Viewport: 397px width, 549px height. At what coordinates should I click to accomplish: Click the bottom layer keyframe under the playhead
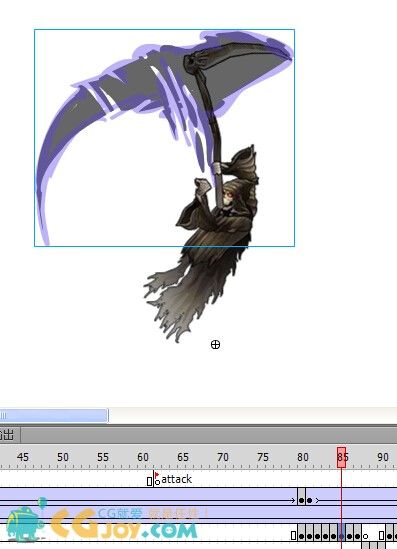click(x=342, y=536)
